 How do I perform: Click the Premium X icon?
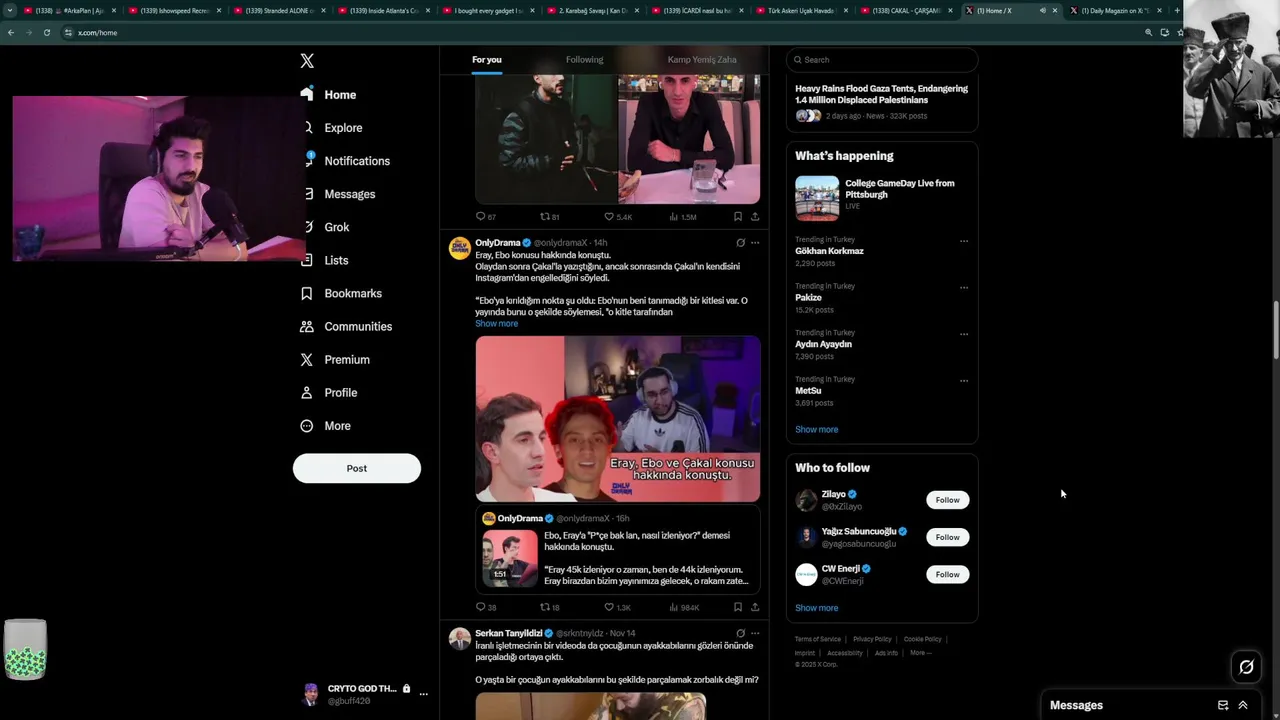[x=306, y=359]
